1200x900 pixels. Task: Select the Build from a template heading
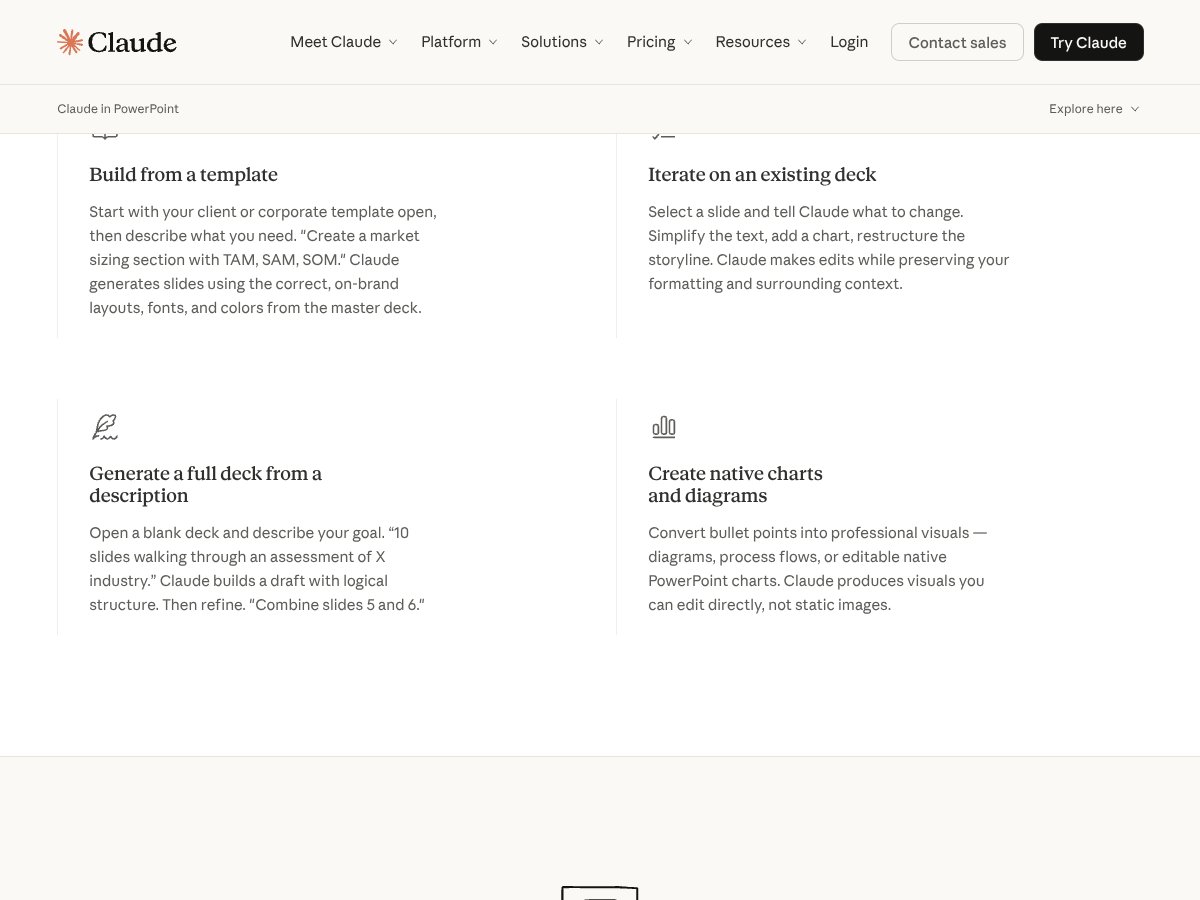[183, 175]
